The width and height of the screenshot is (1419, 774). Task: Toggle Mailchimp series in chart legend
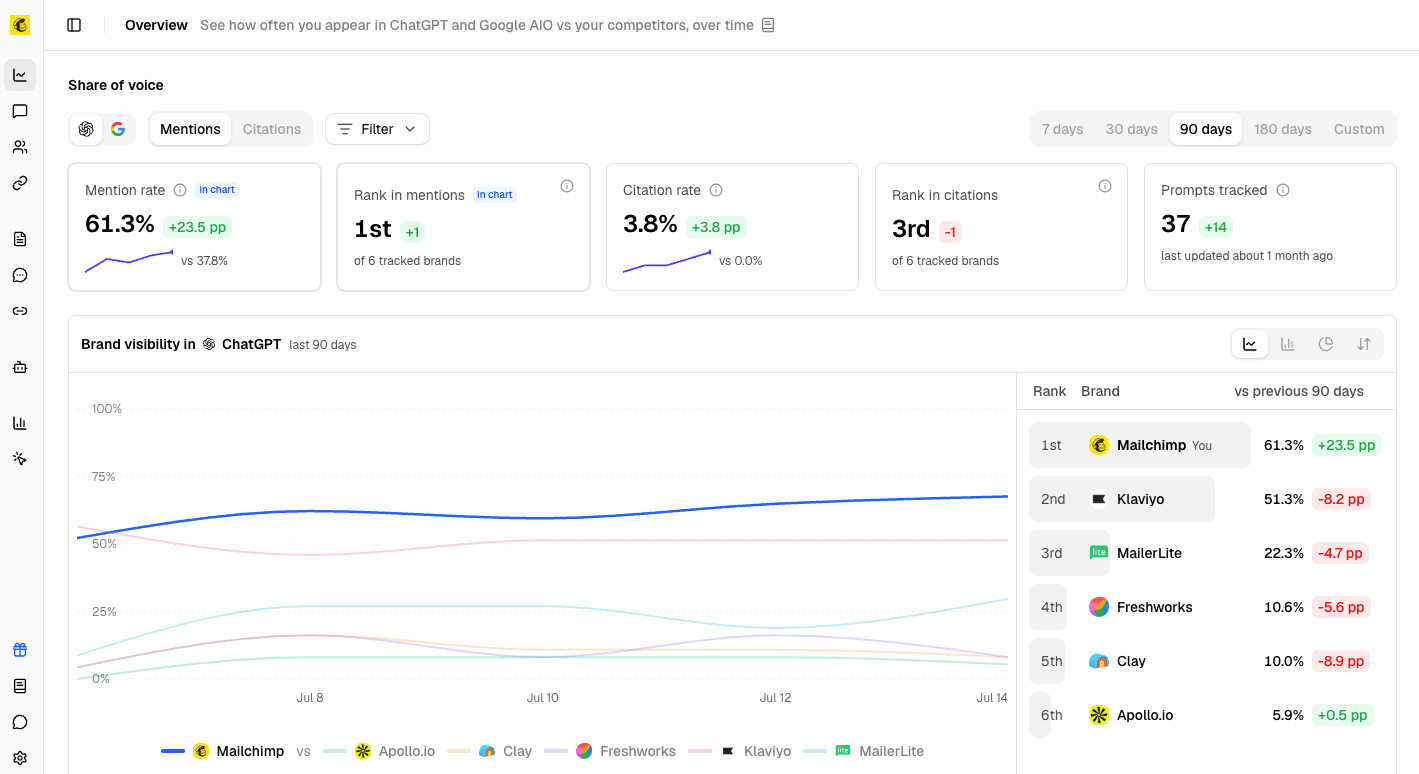[223, 751]
